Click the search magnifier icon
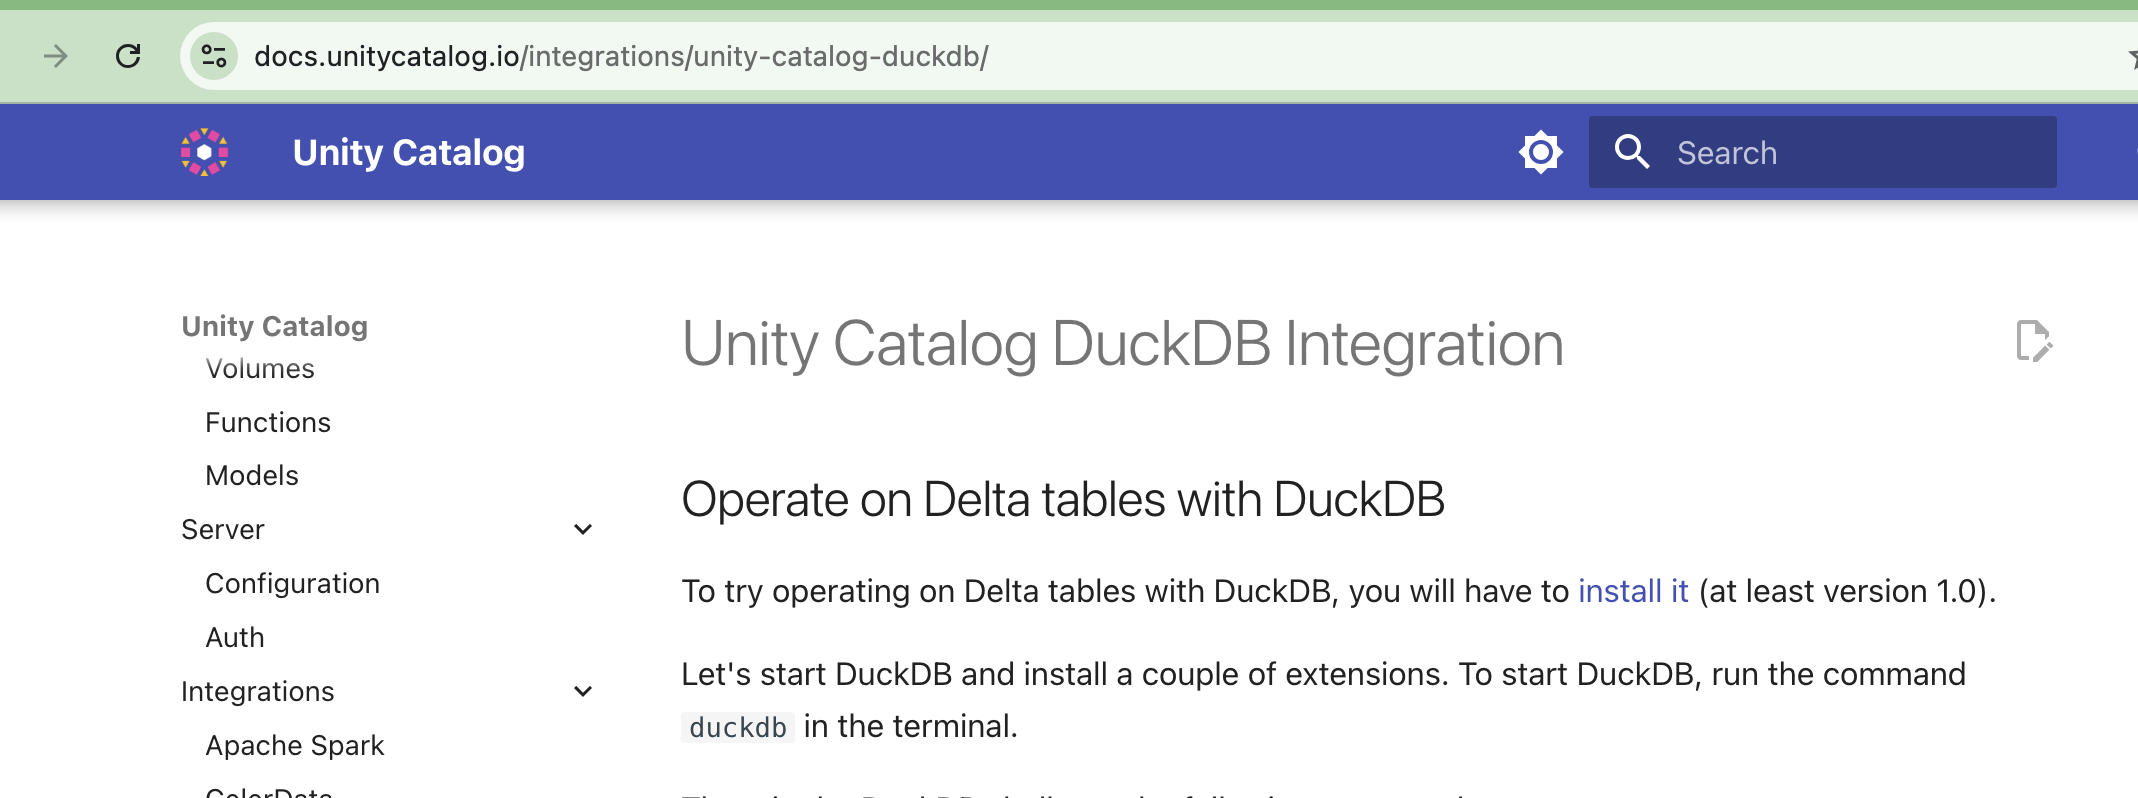Image resolution: width=2138 pixels, height=798 pixels. 1631,152
